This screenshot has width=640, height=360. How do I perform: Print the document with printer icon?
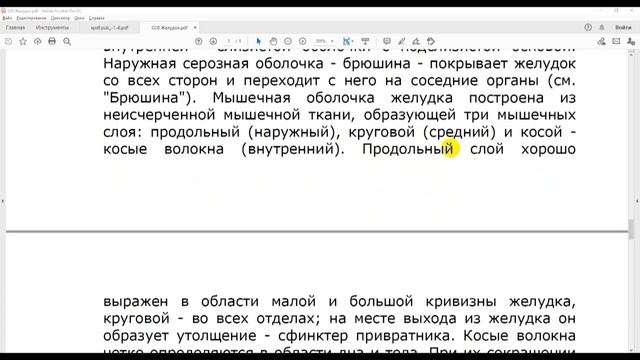pos(52,41)
